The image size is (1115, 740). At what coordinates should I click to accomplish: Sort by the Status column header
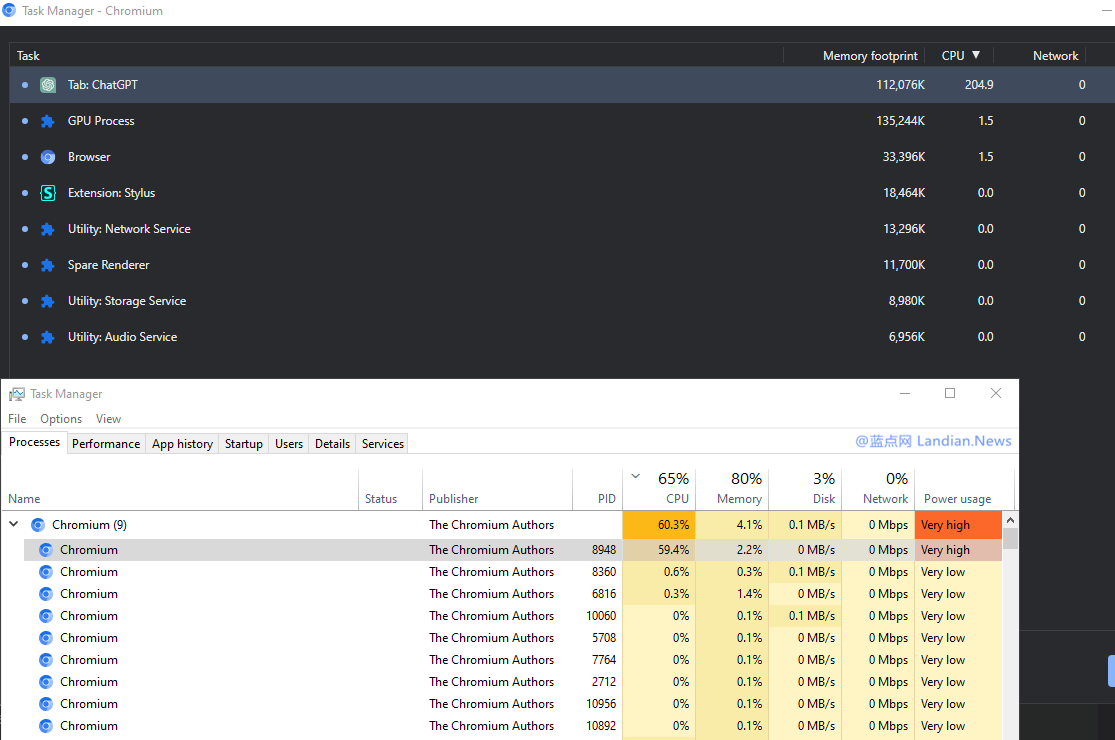(x=390, y=490)
